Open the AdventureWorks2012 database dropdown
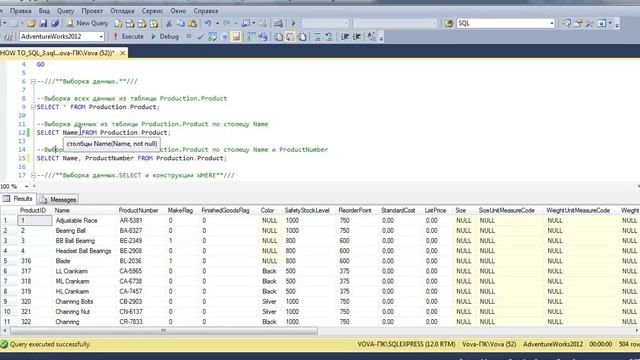This screenshot has height=360, width=640. point(101,37)
